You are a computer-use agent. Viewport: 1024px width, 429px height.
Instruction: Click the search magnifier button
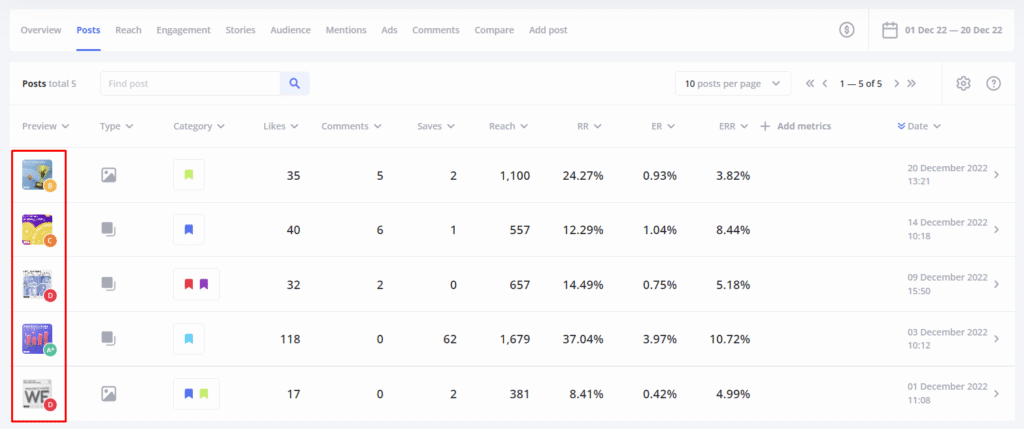(294, 84)
